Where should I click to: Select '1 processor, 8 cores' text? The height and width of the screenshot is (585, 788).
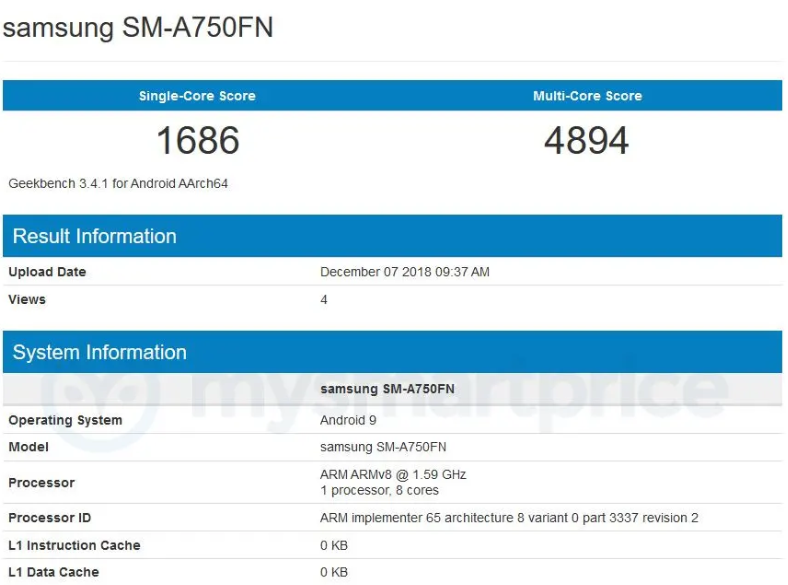click(379, 490)
